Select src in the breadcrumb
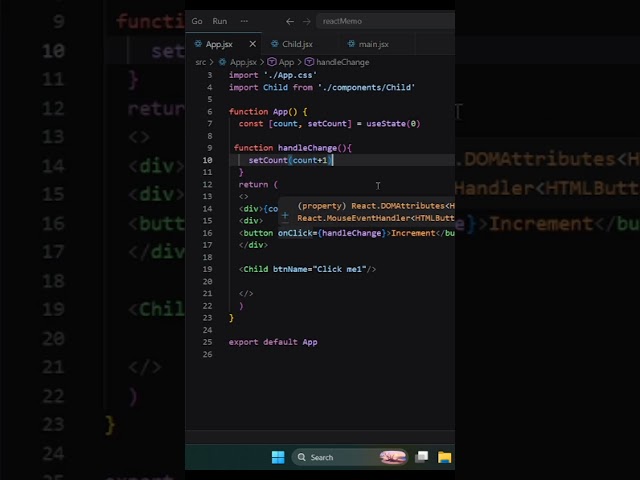The image size is (640, 480). coord(200,62)
